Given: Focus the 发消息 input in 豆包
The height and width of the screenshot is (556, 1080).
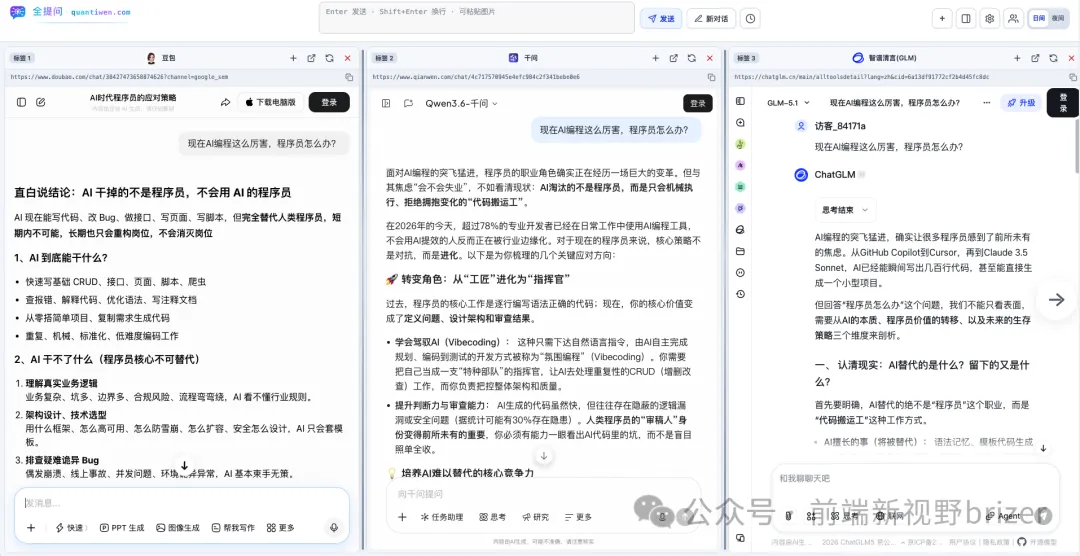Looking at the screenshot, I should point(182,503).
